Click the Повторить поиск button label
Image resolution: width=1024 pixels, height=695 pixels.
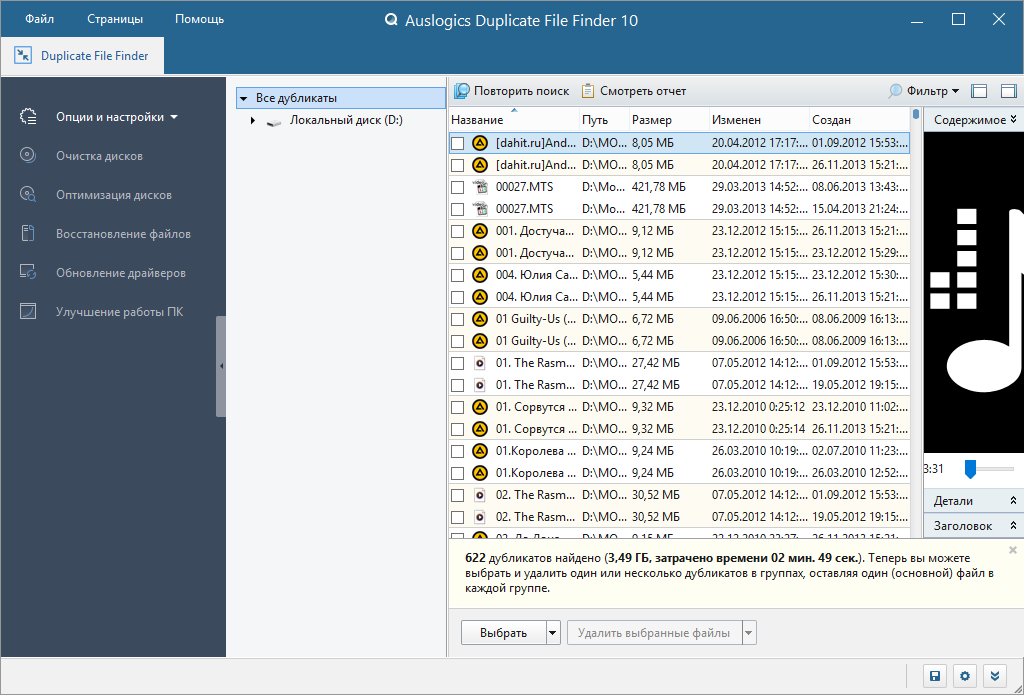tap(521, 91)
